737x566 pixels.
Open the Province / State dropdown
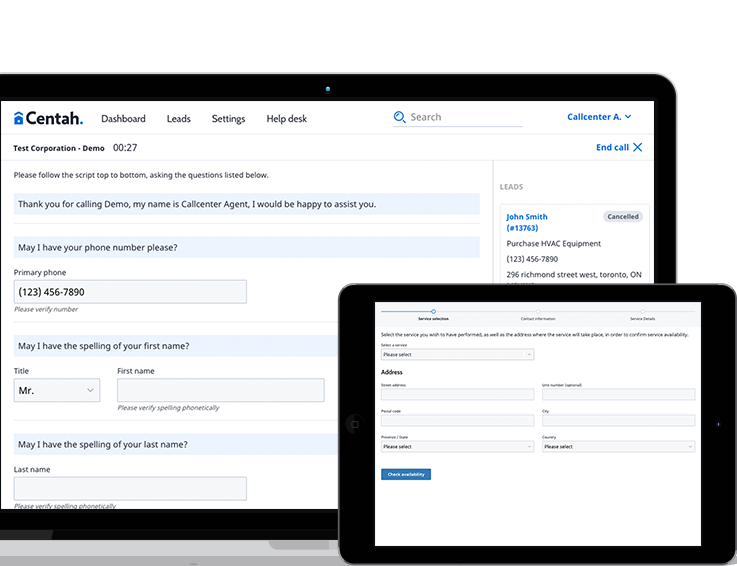coord(457,447)
